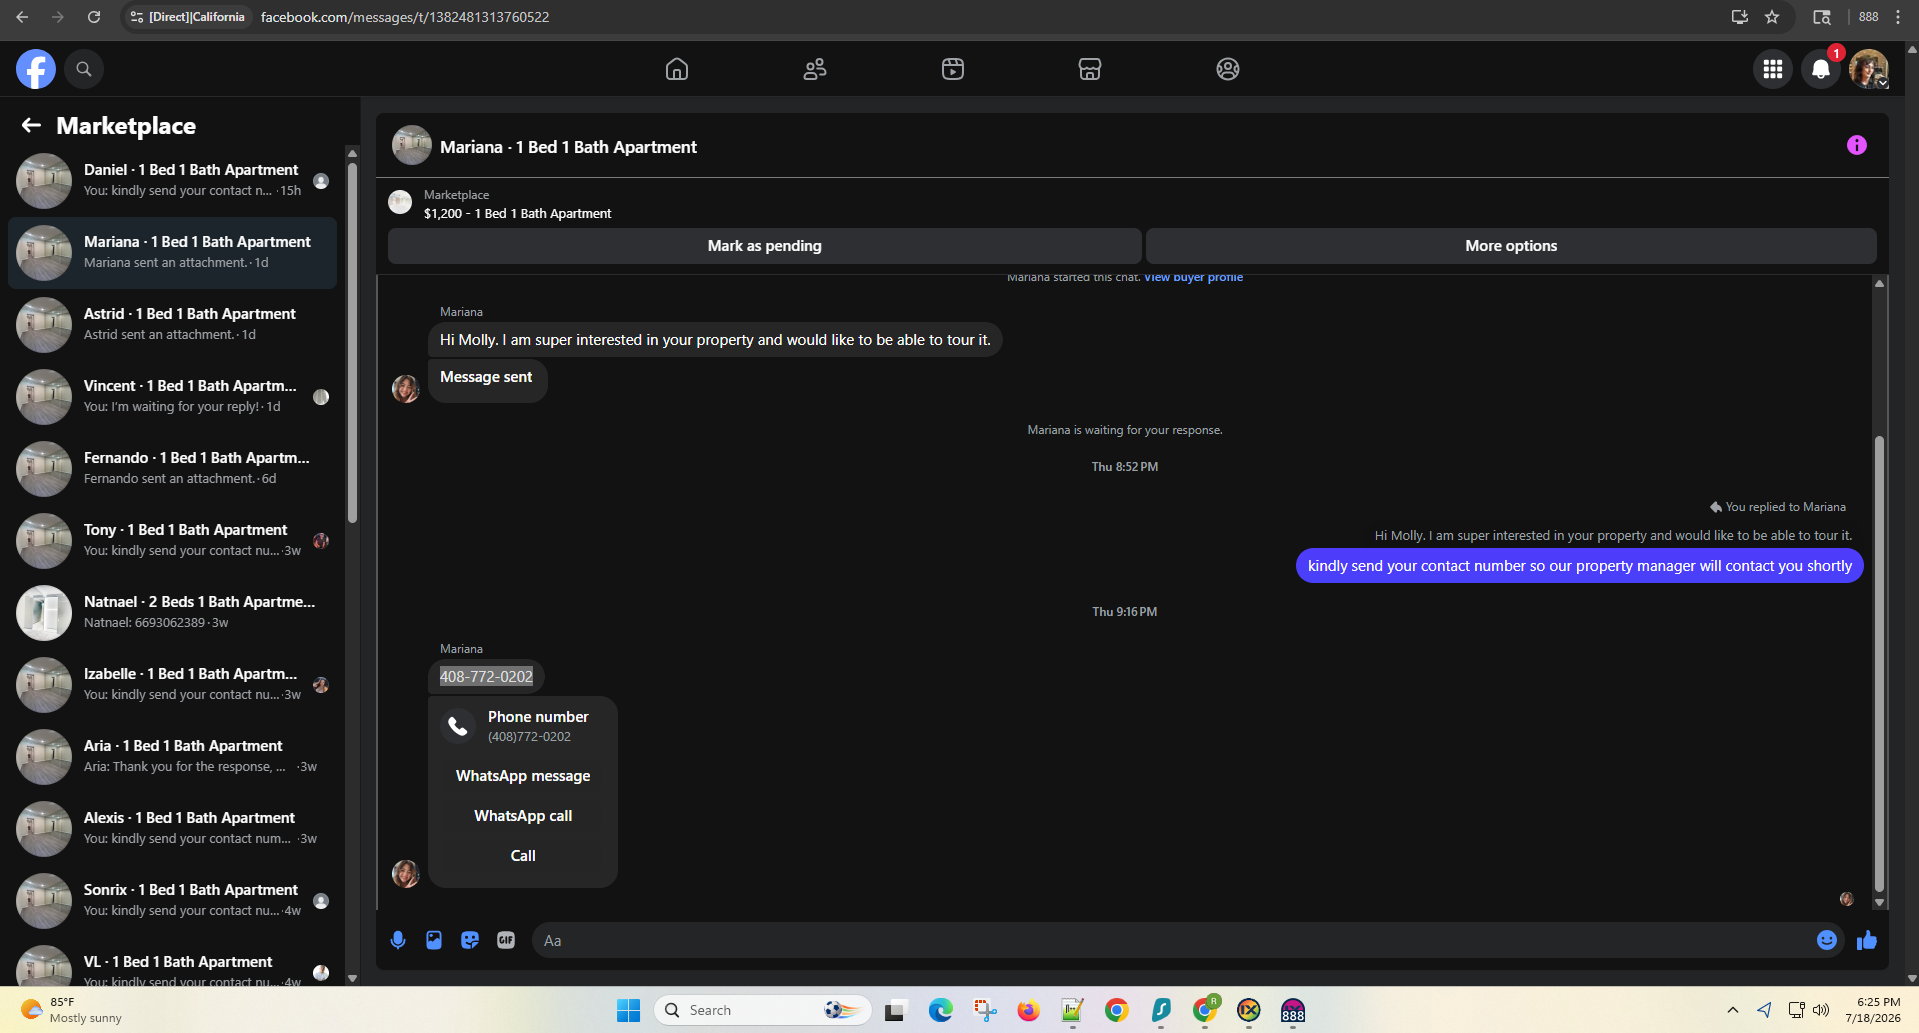1919x1033 pixels.
Task: Open account menu from profile picture
Action: [1869, 69]
